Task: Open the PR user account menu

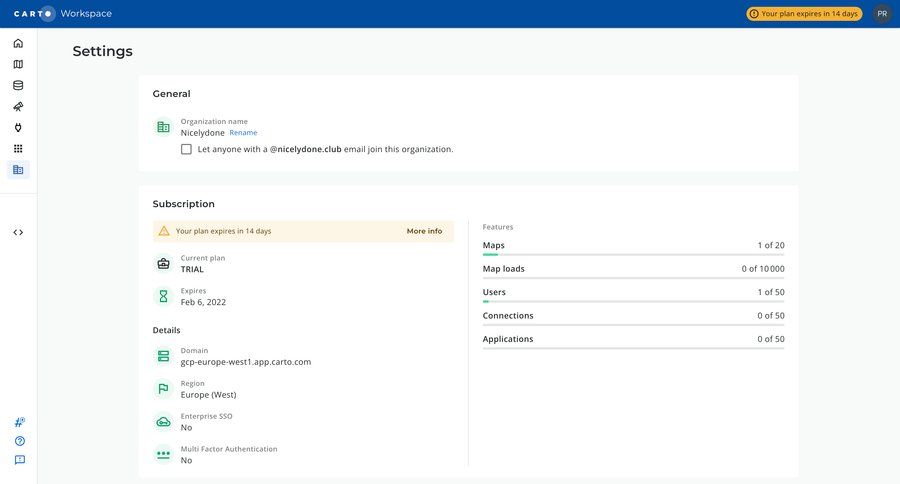Action: point(881,14)
